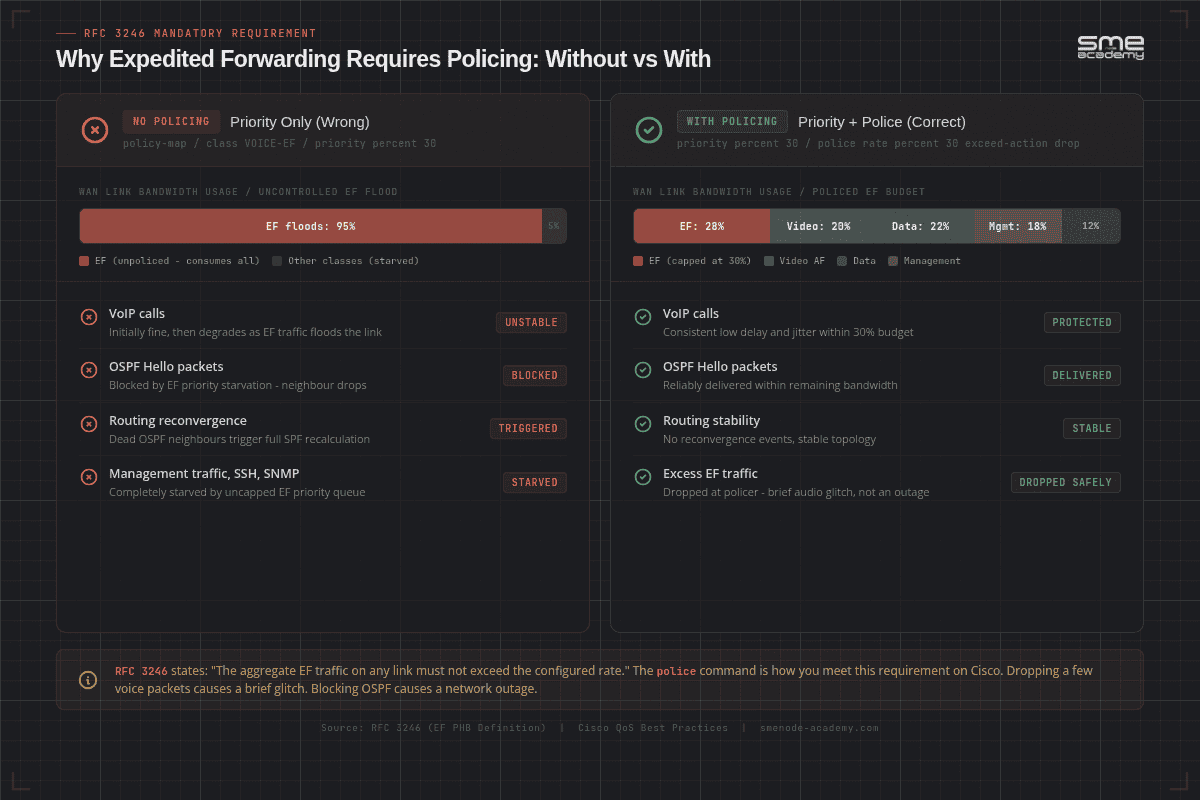Screen dimensions: 1200x800
Task: Click the green check icon next to Excess EF traffic
Action: click(x=643, y=477)
